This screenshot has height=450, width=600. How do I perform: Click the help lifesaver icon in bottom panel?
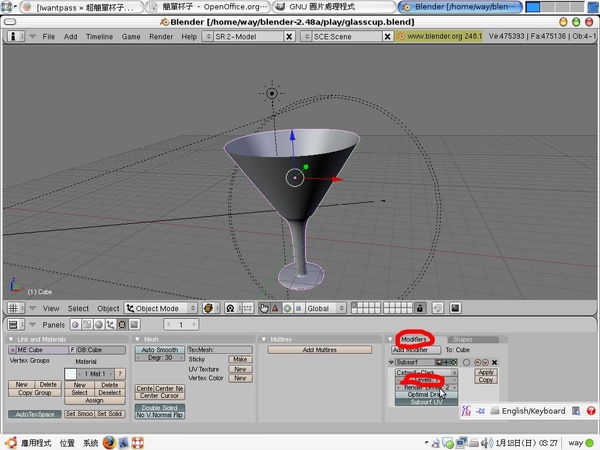click(x=138, y=443)
